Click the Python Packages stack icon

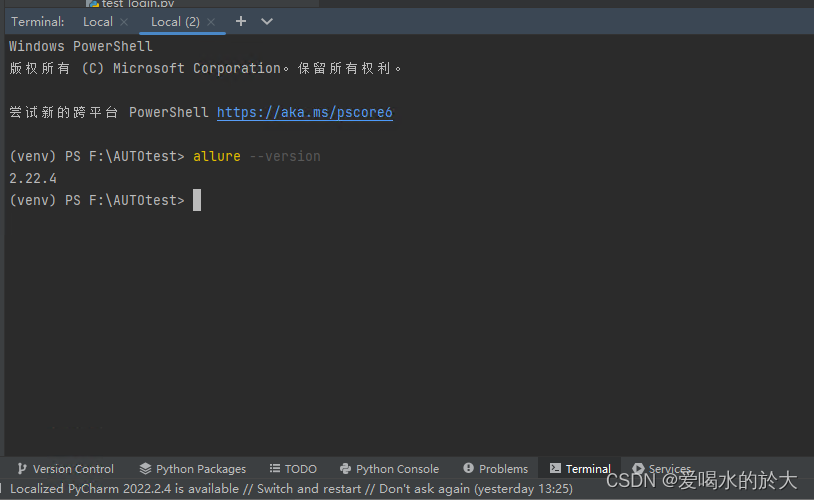click(145, 468)
